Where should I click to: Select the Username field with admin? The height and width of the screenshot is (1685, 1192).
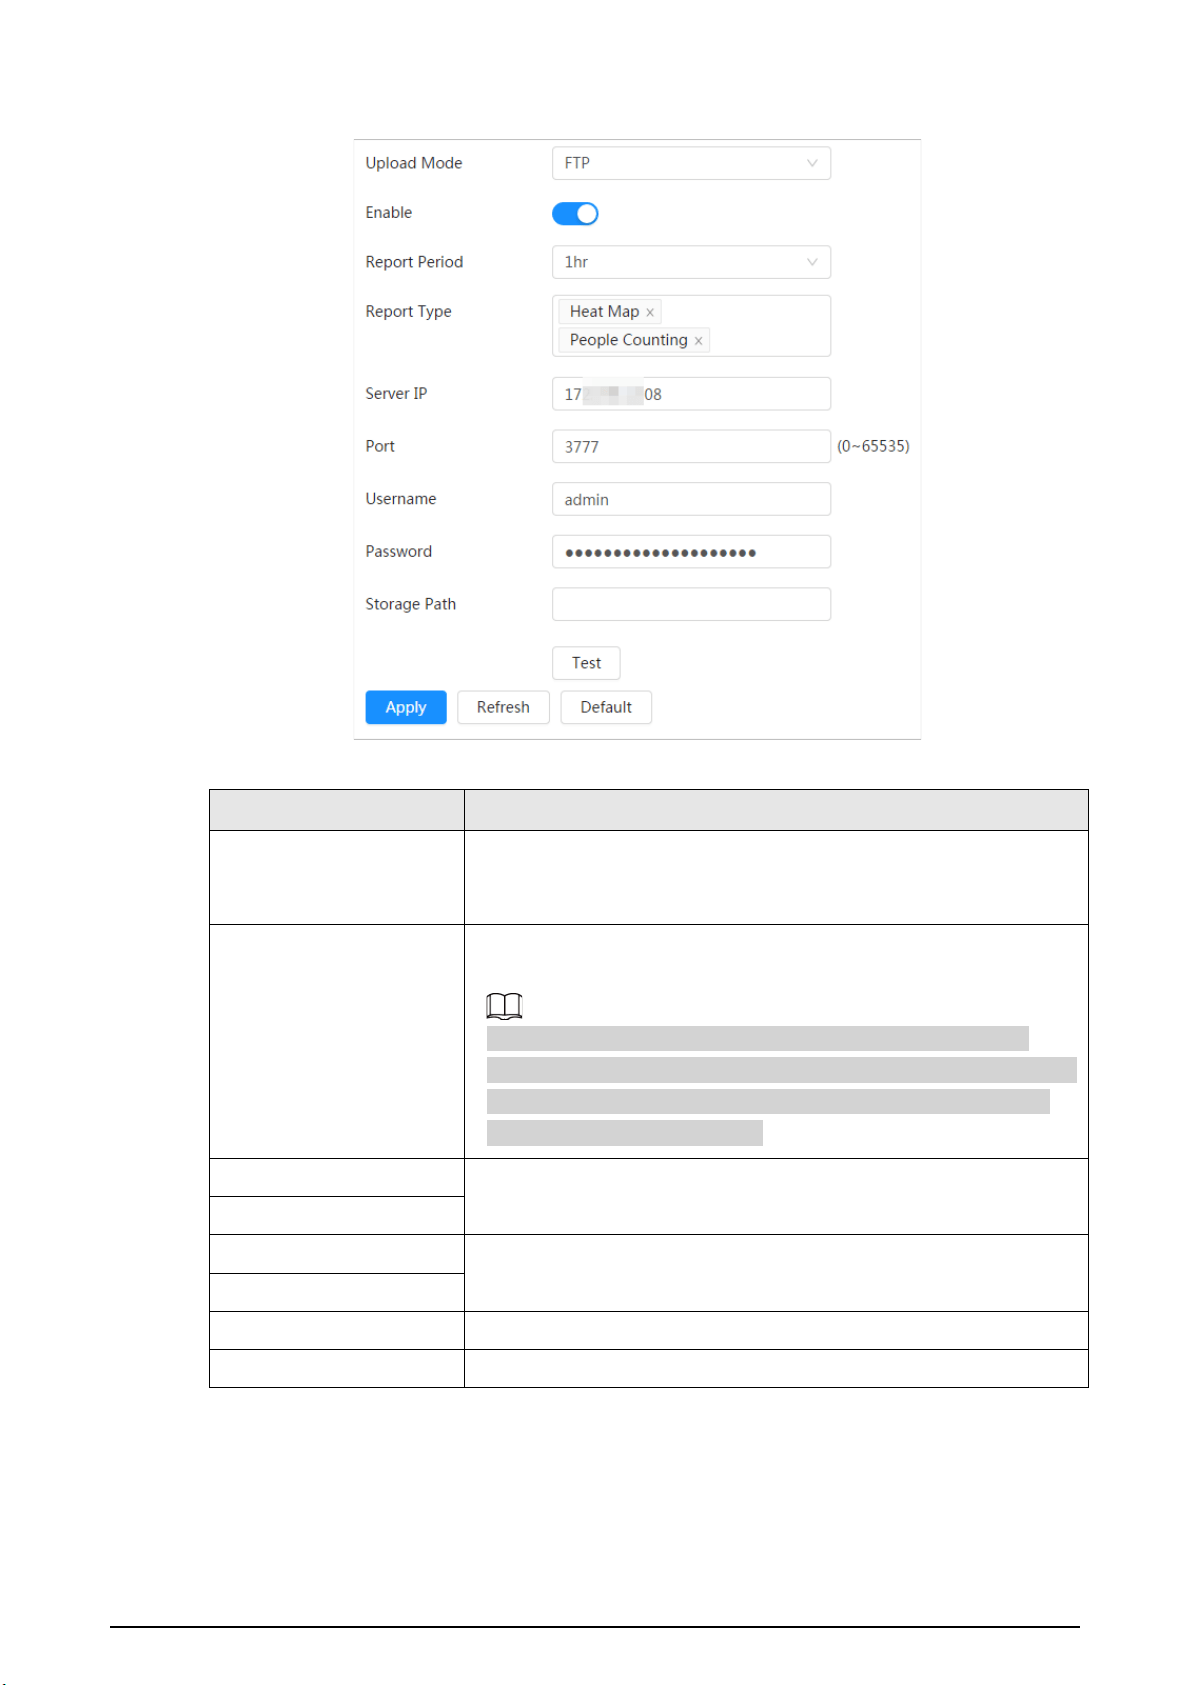coord(691,499)
